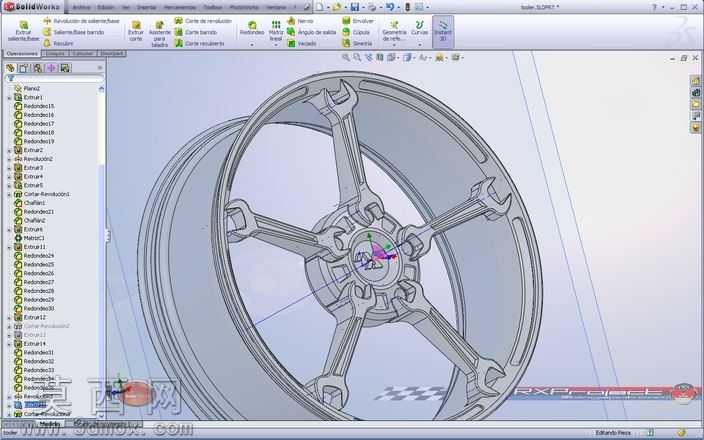Open the Ver menu
The width and height of the screenshot is (704, 440).
[126, 7]
